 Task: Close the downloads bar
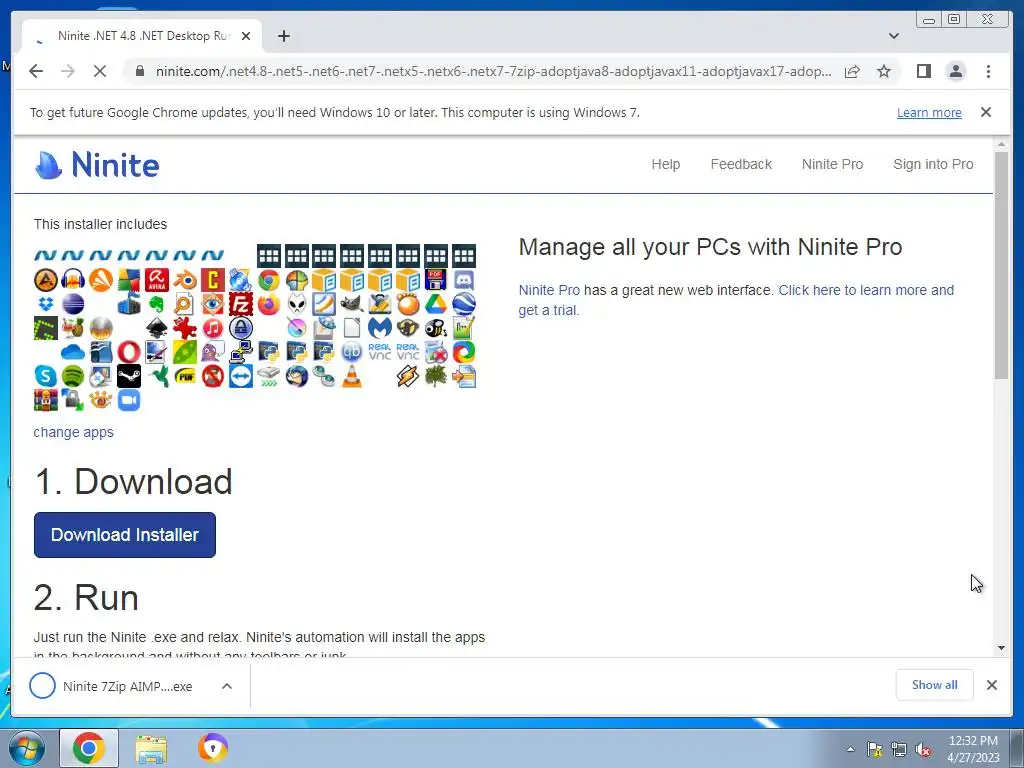[x=991, y=684]
